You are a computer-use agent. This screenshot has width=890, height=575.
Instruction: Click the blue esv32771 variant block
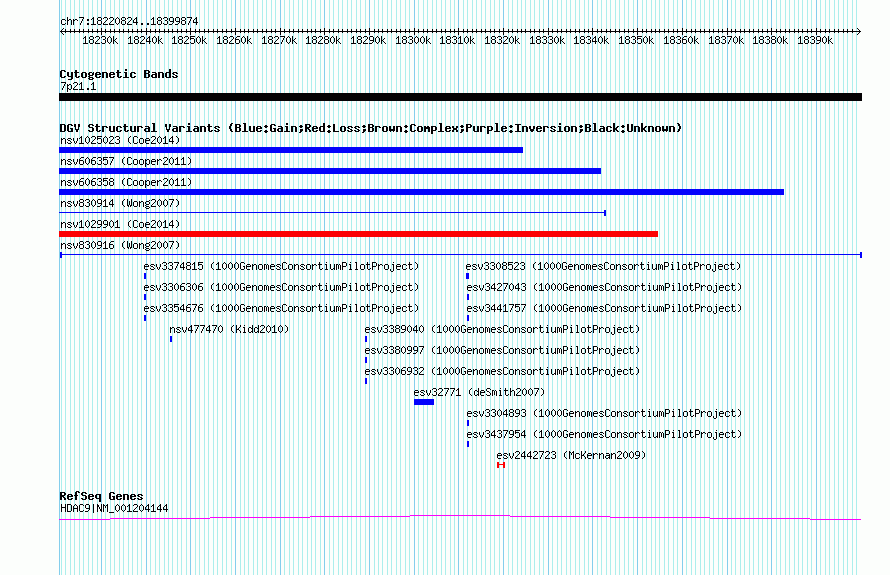(424, 402)
